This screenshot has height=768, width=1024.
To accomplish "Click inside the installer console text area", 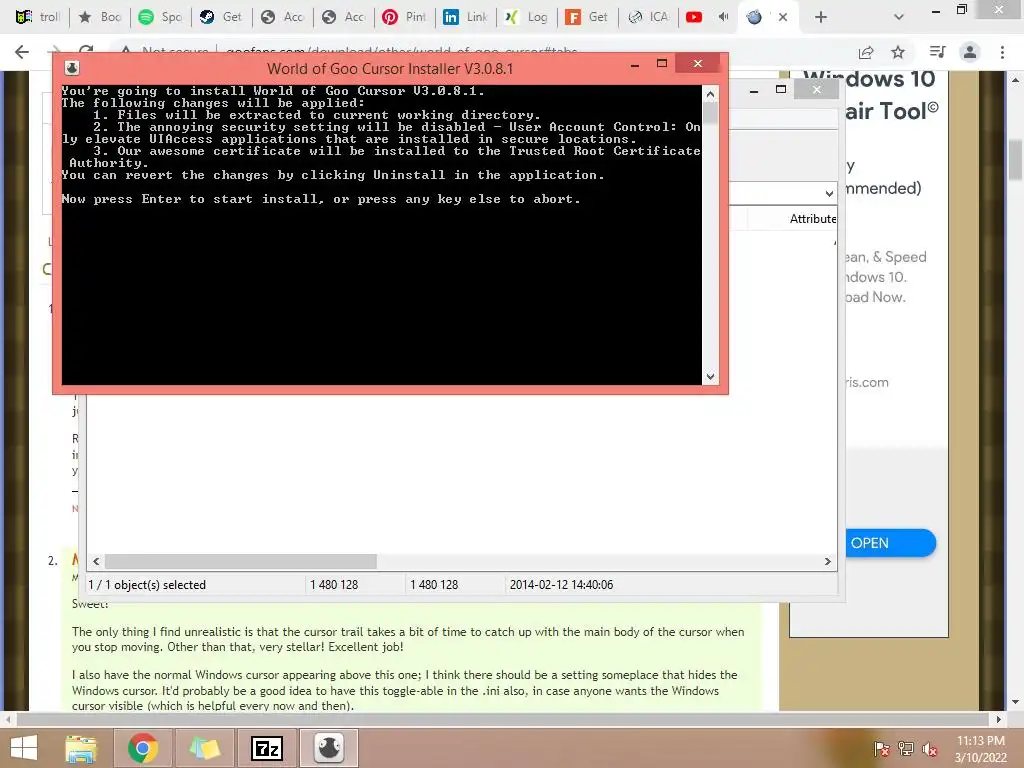I will [382, 235].
